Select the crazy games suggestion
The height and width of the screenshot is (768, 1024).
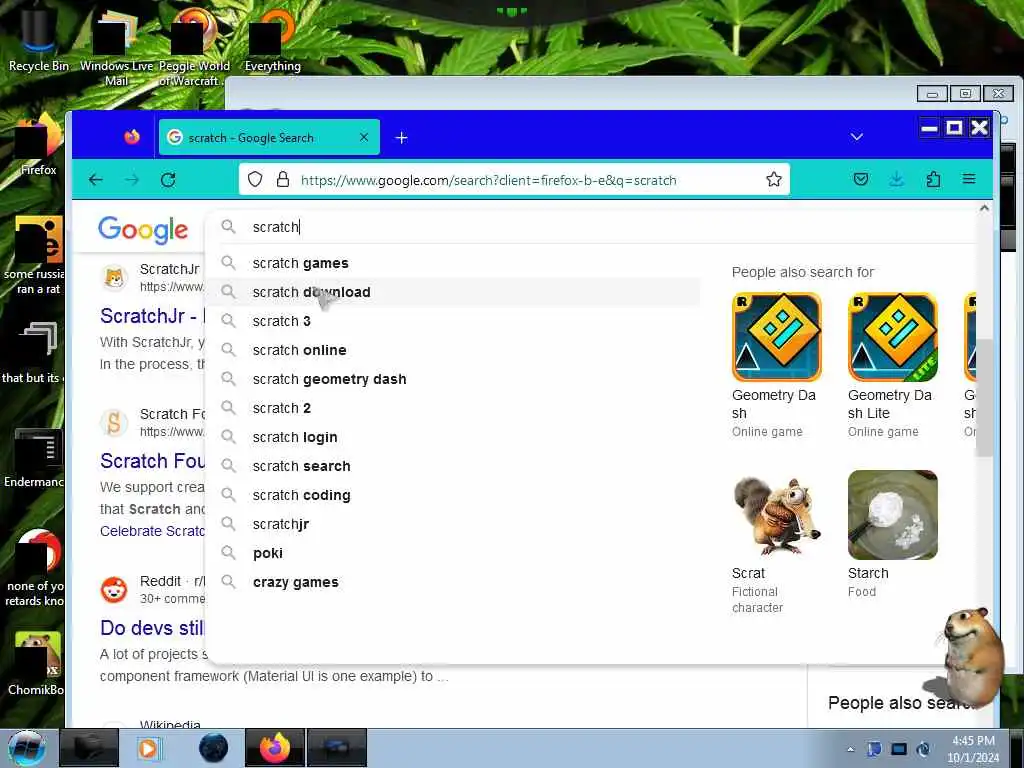tap(453, 582)
